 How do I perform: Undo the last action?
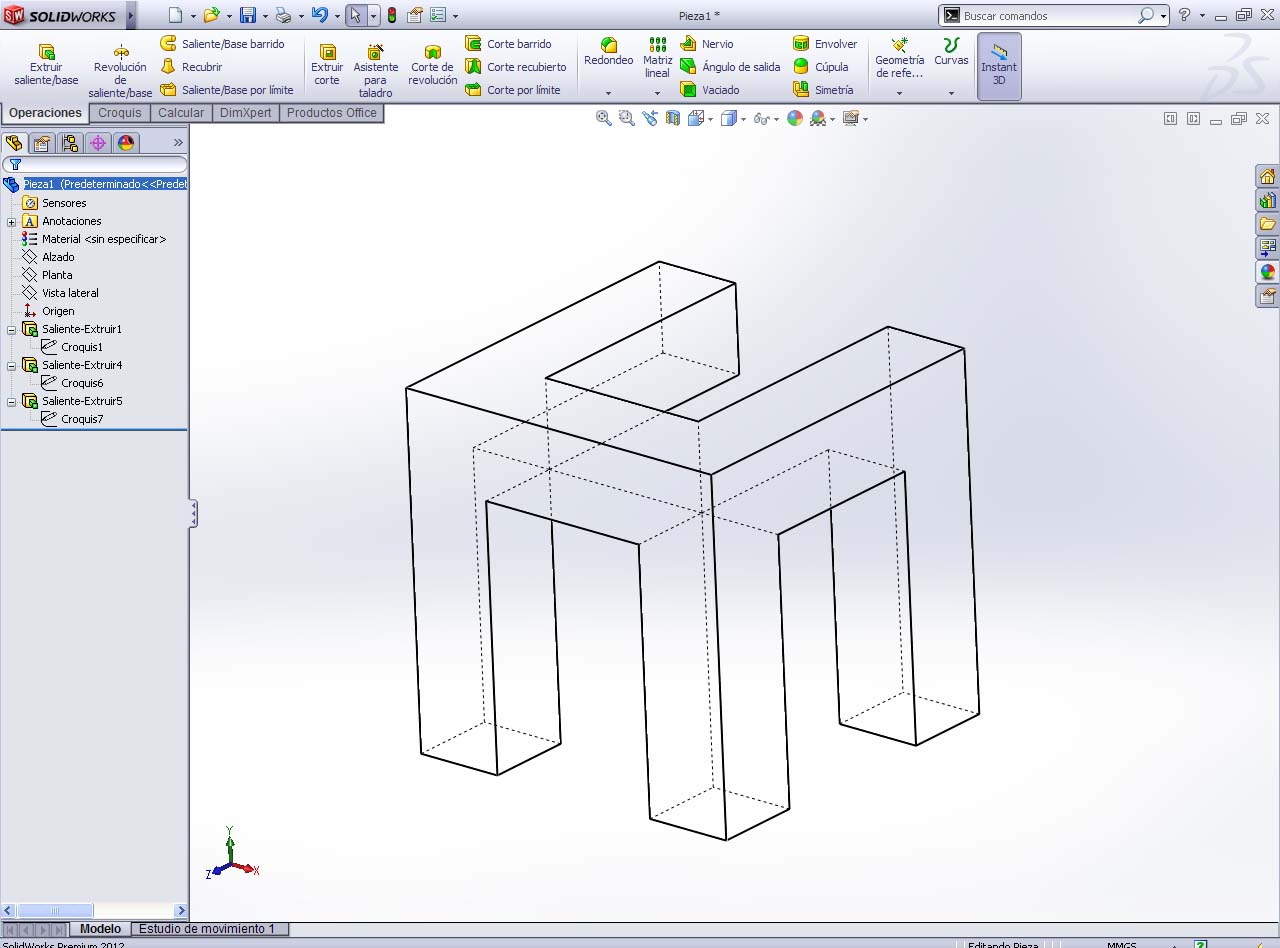click(319, 15)
